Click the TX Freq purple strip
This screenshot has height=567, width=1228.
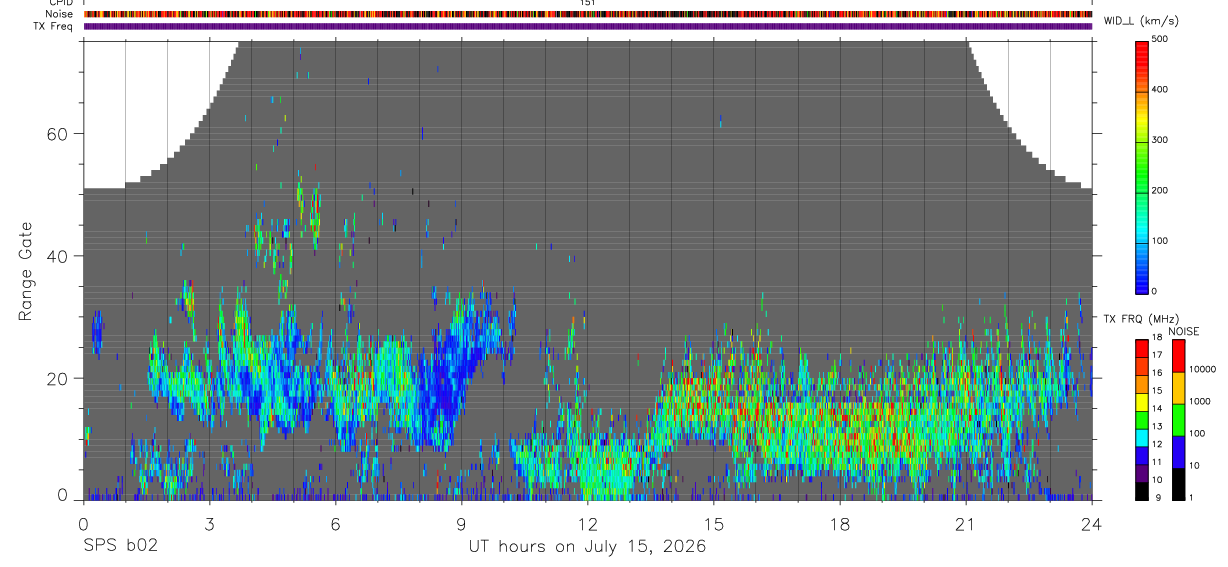click(x=588, y=26)
